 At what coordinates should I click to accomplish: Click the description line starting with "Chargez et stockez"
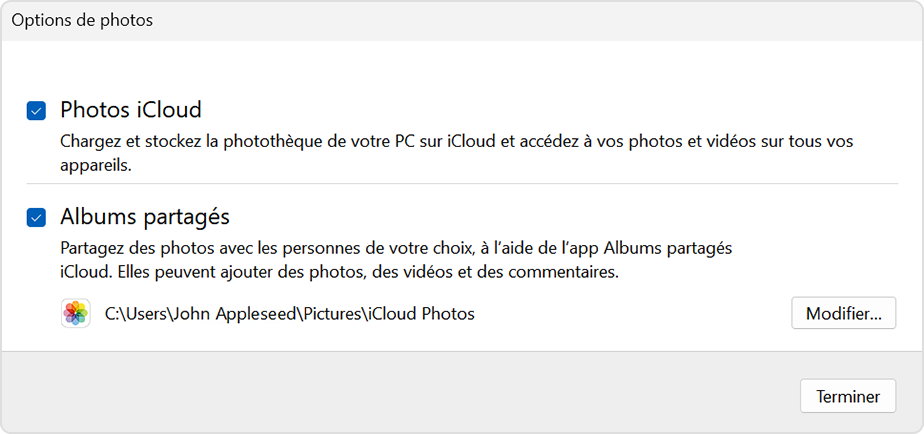tap(456, 142)
